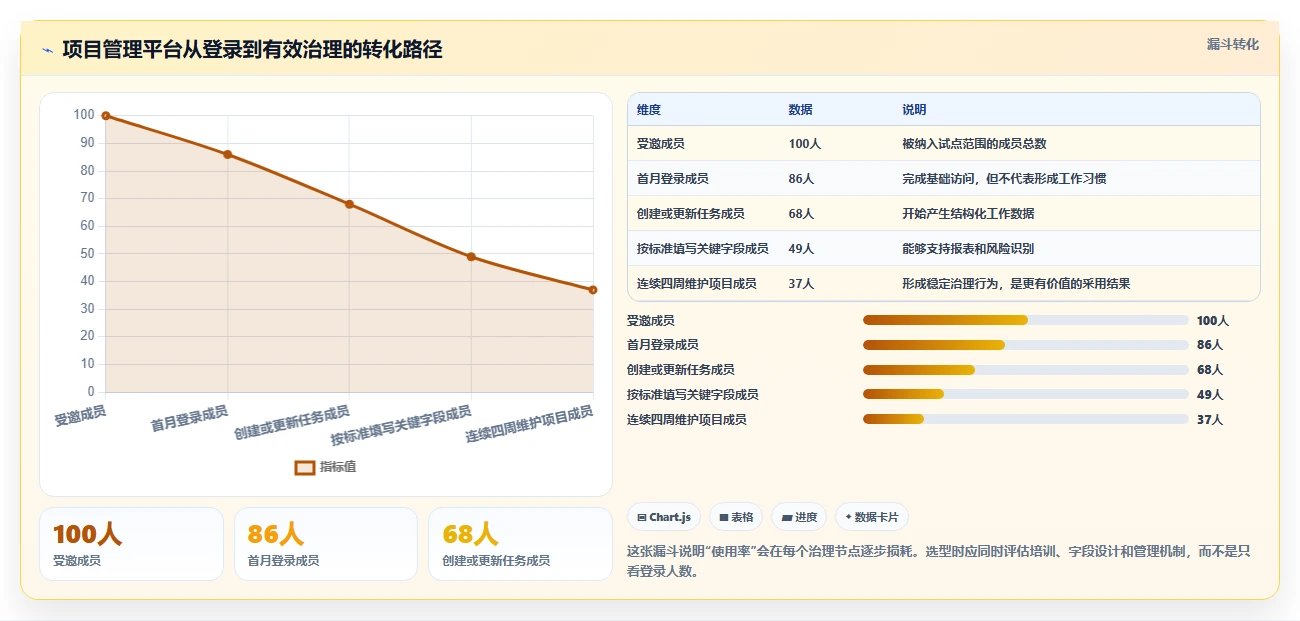
Task: Click the 维度 column header
Action: [x=649, y=110]
